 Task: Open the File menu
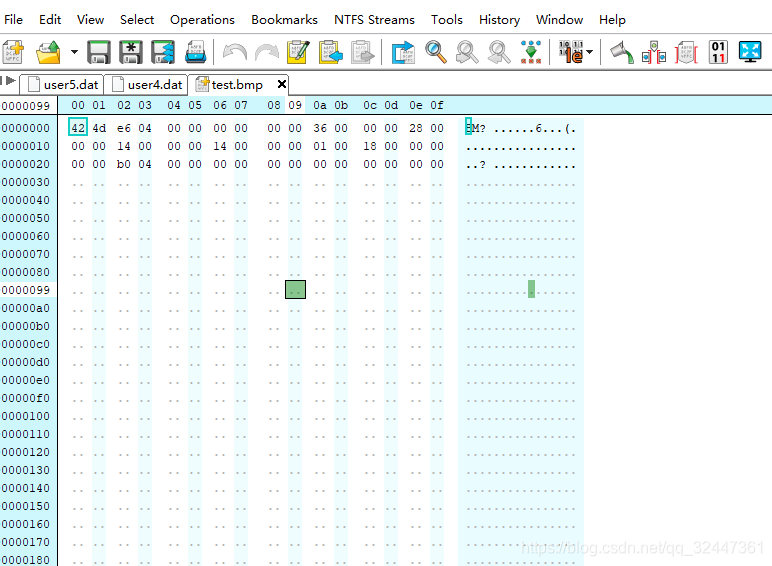13,20
